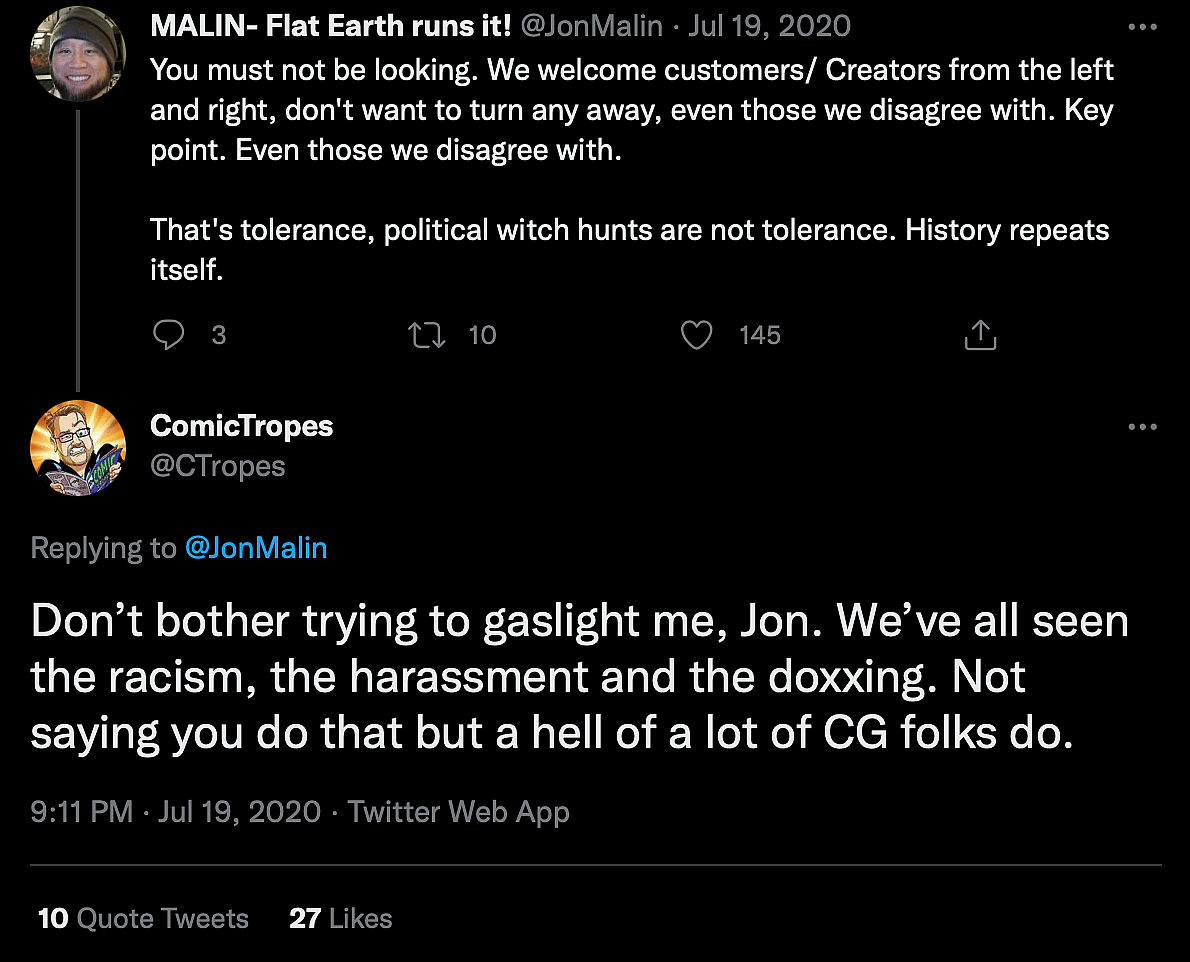1190x962 pixels.
Task: View the 10 Quote Tweets list
Action: pyautogui.click(x=143, y=918)
